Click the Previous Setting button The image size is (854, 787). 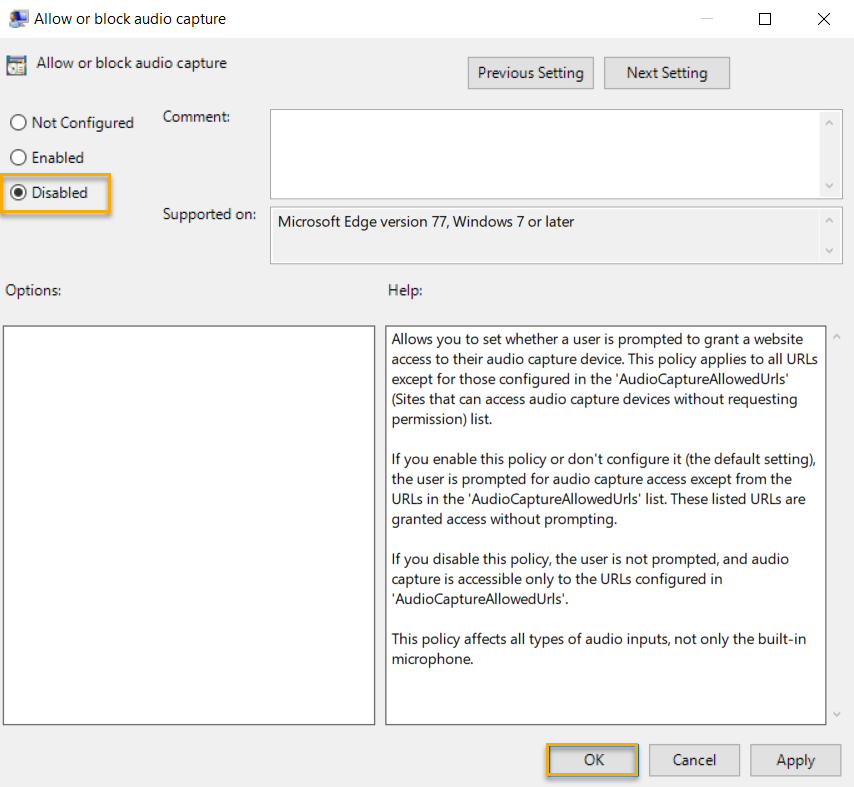pos(530,72)
